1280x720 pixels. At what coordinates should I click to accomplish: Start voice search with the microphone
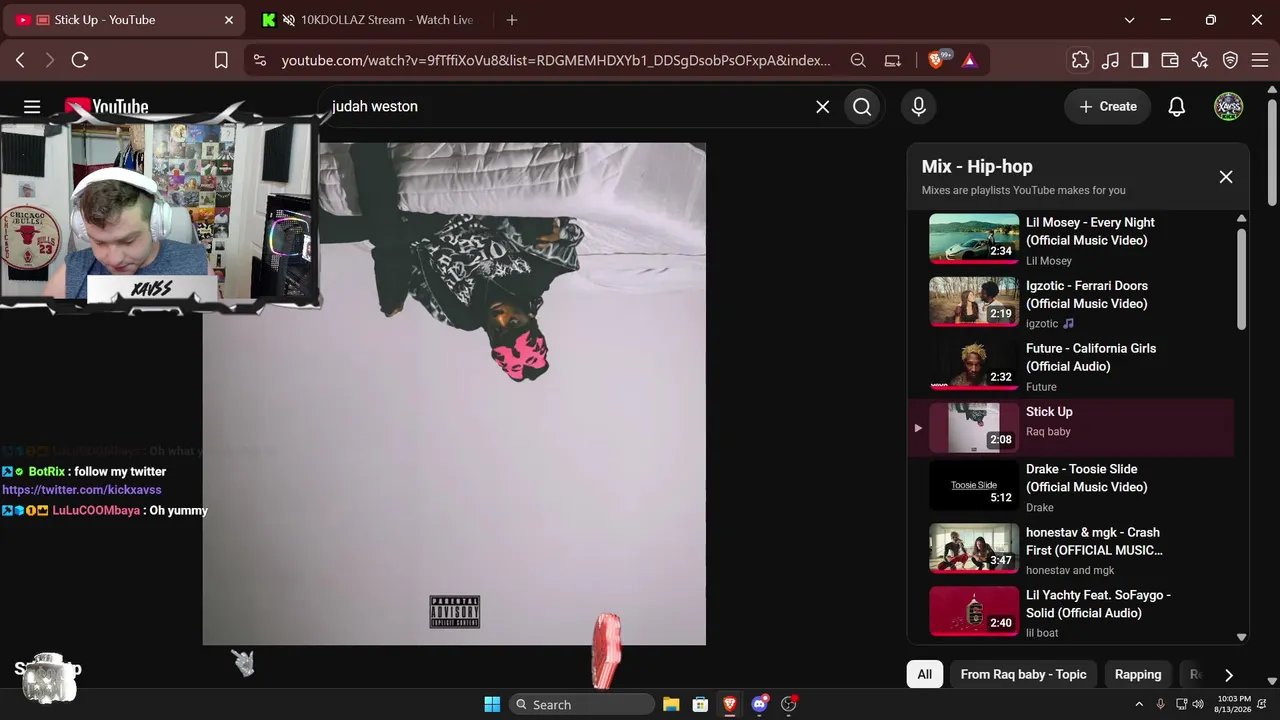918,106
